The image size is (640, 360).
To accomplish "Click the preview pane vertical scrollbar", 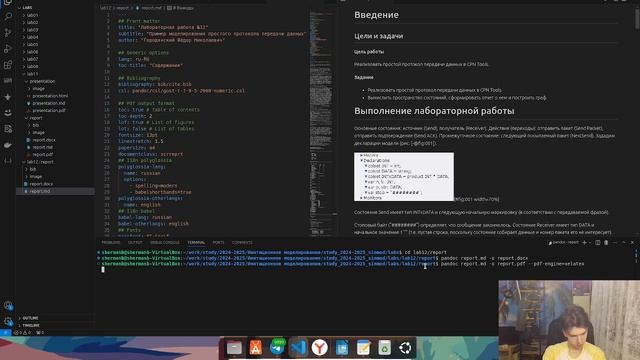I will [x=637, y=20].
